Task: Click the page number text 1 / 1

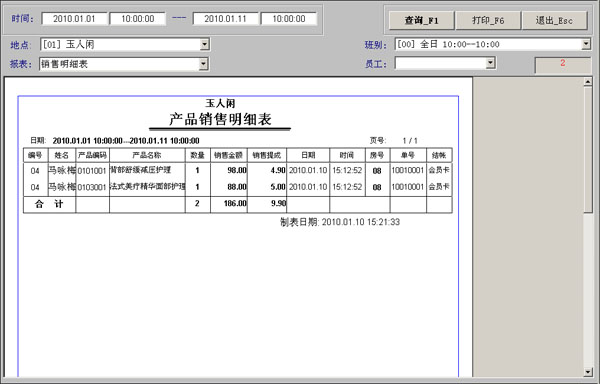Action: tap(410, 141)
